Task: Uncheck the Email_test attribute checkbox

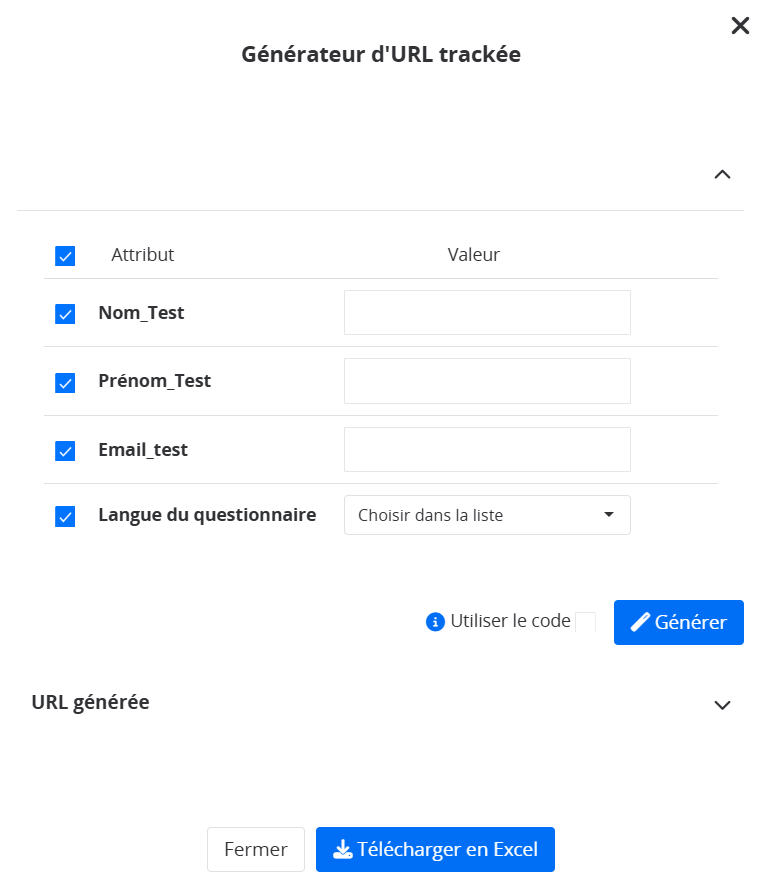Action: 65,451
